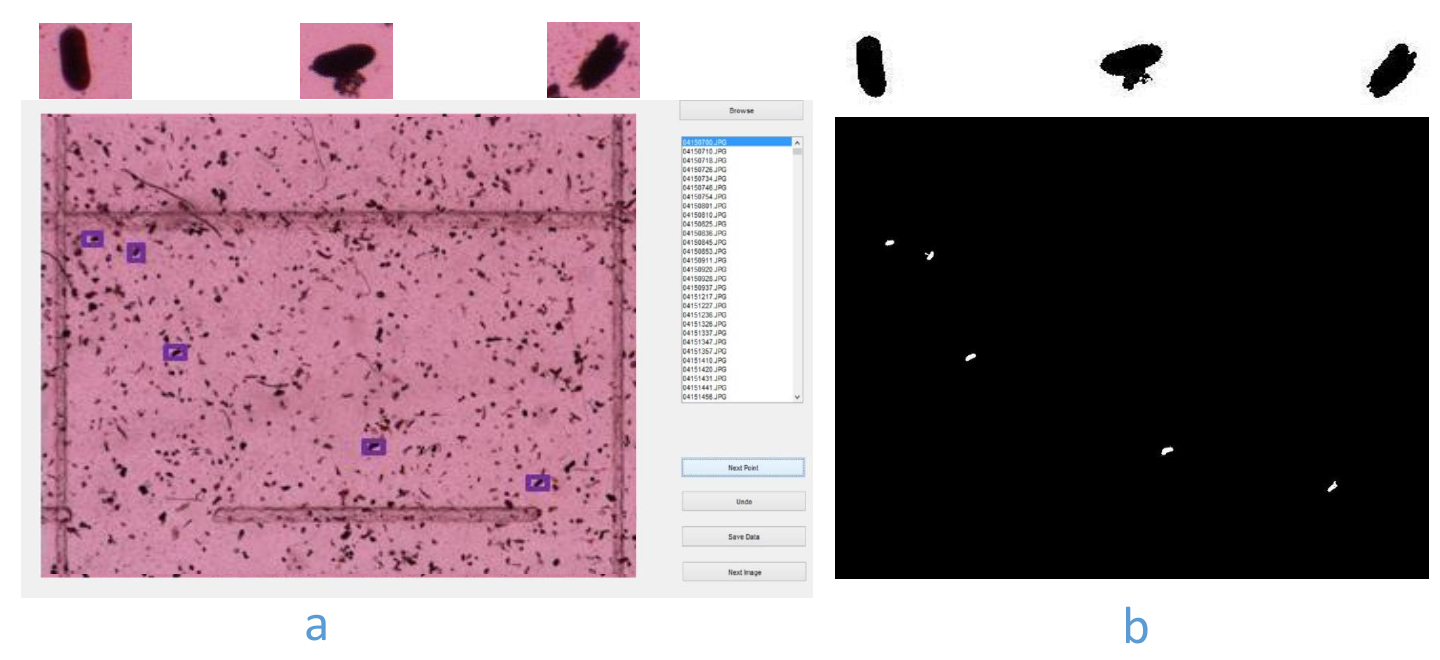
Task: Click the second pink cell thumbnail
Action: coord(346,60)
